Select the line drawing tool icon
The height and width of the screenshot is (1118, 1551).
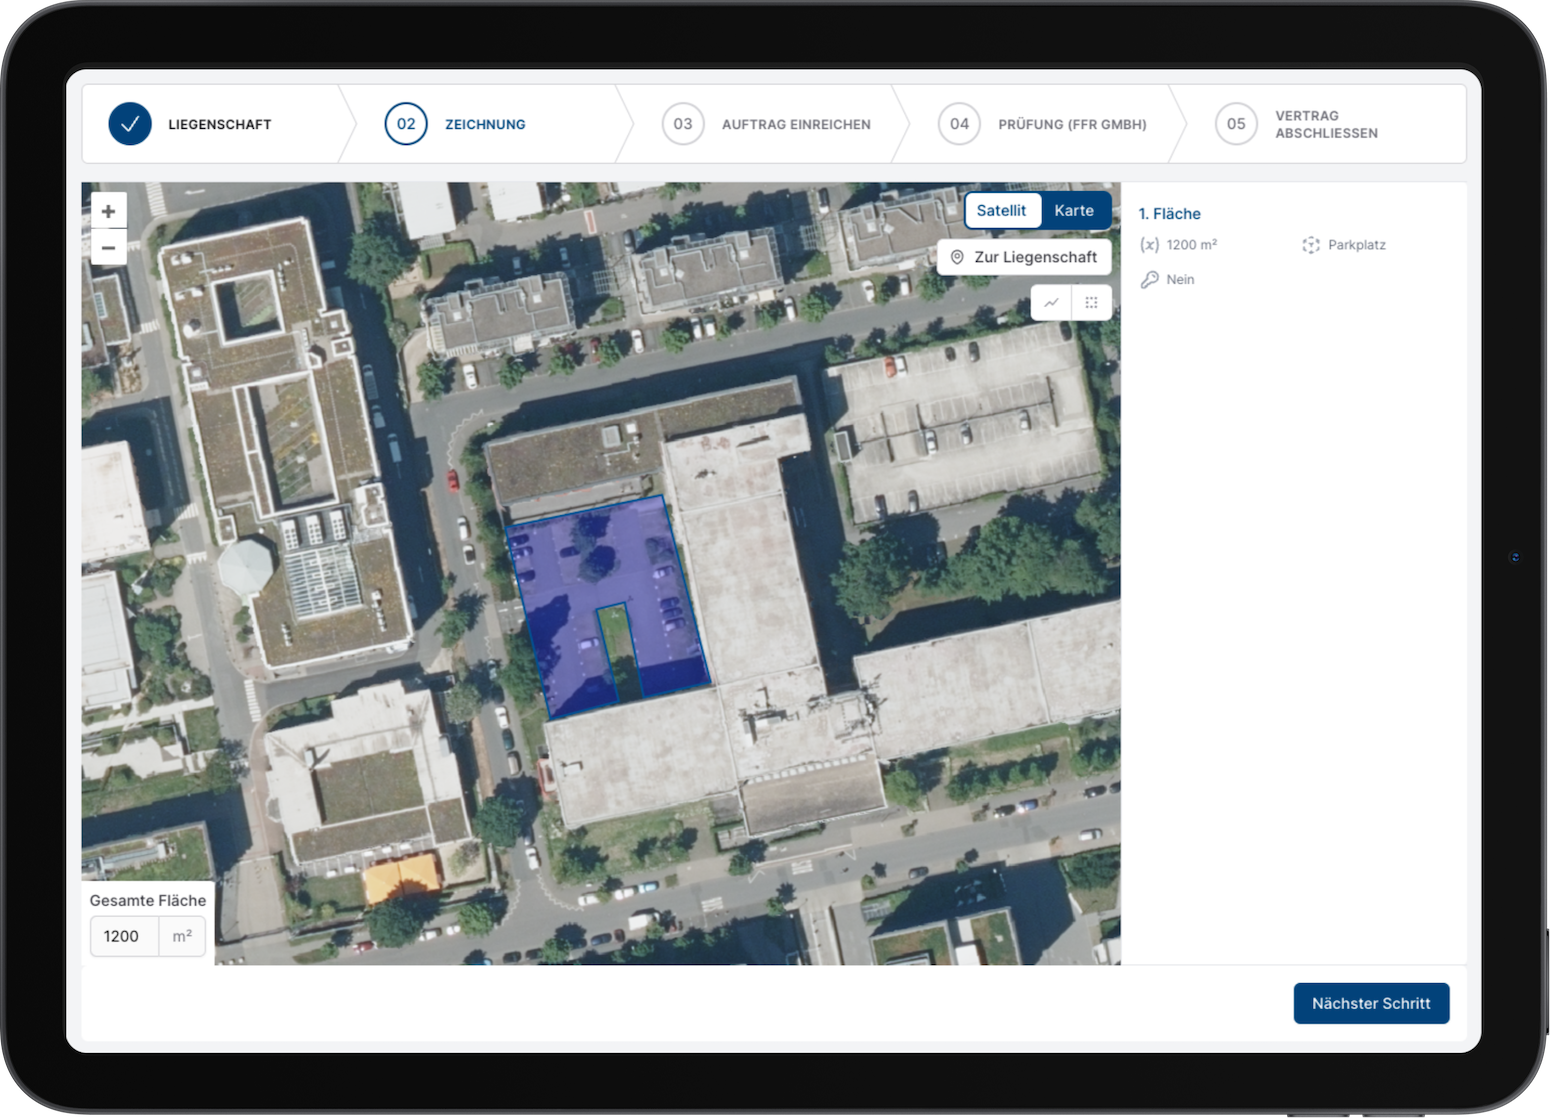click(x=1051, y=302)
